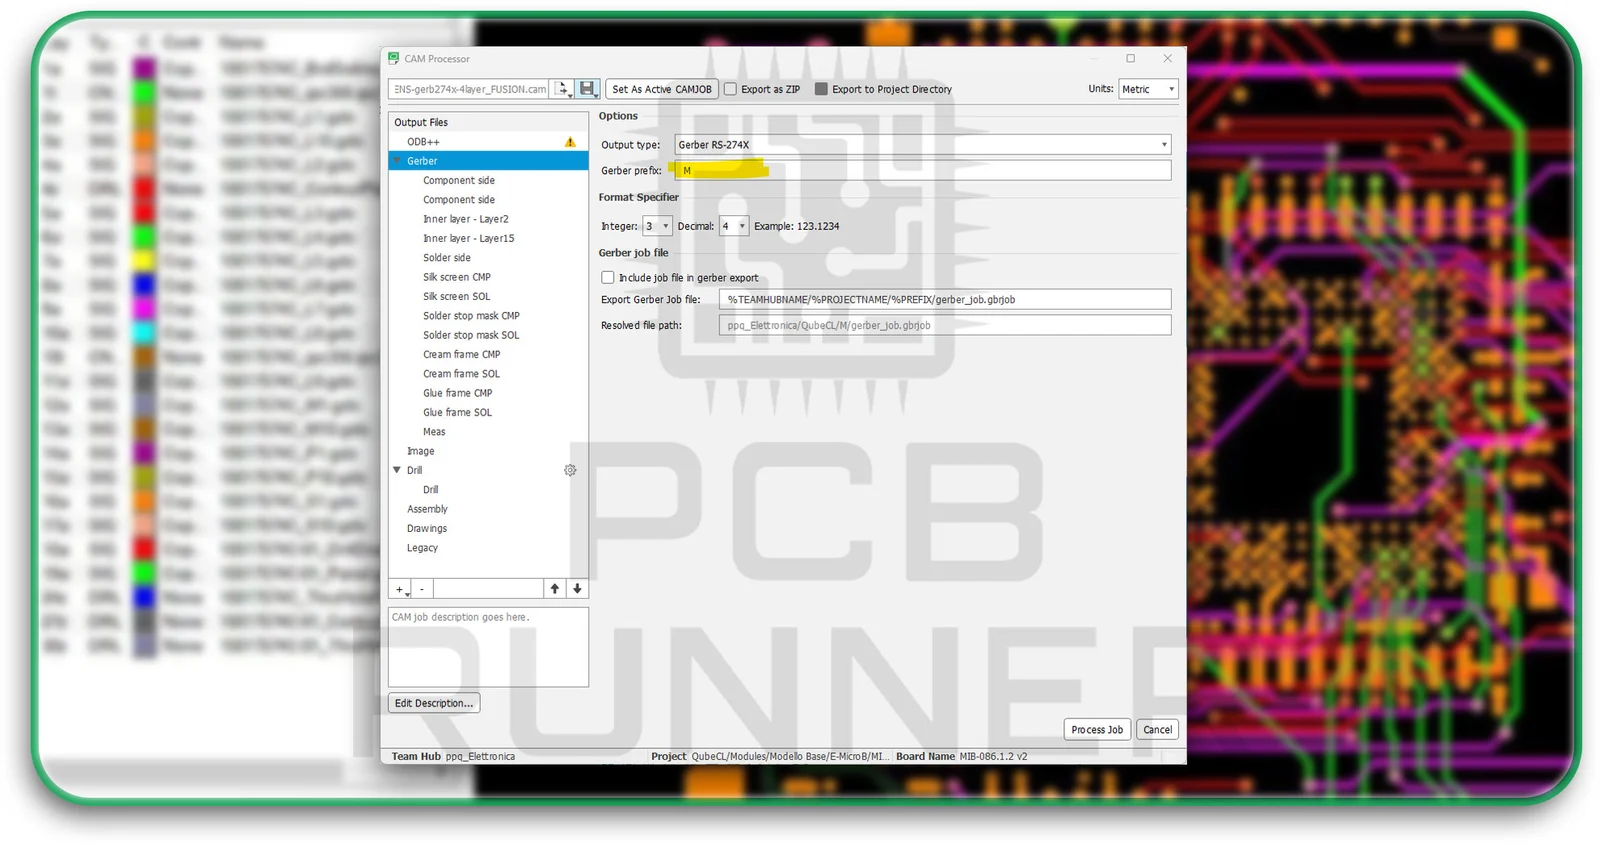Viewport: 1600px width, 844px height.
Task: Select Solder stop mask CMP
Action: pos(471,316)
